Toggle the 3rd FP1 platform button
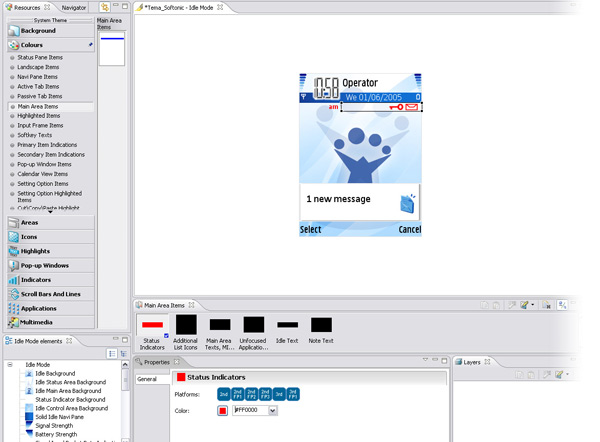The image size is (600, 442). click(x=293, y=394)
